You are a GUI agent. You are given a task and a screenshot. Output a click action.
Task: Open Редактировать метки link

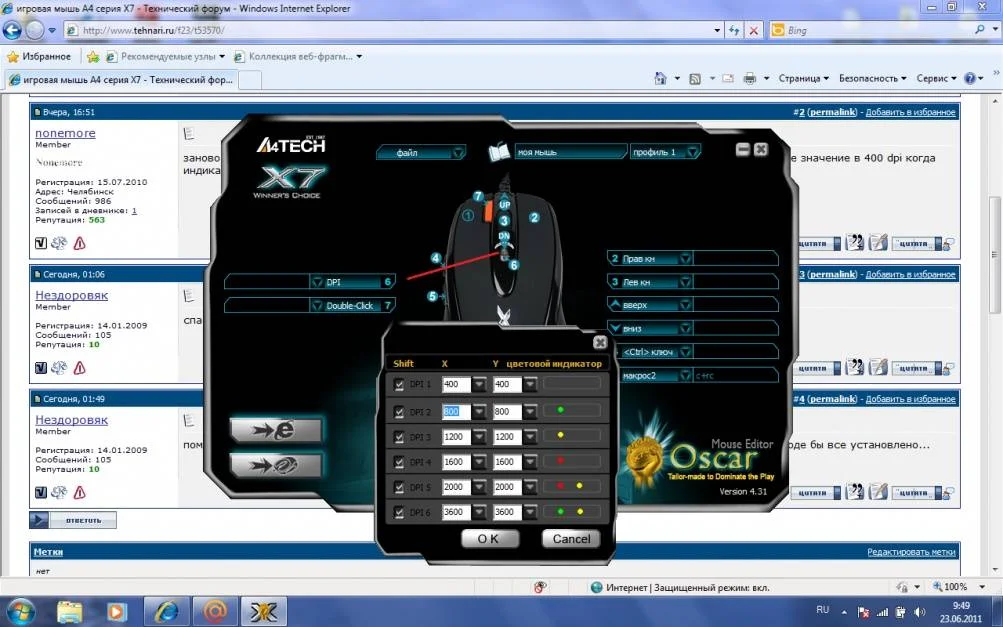[911, 552]
